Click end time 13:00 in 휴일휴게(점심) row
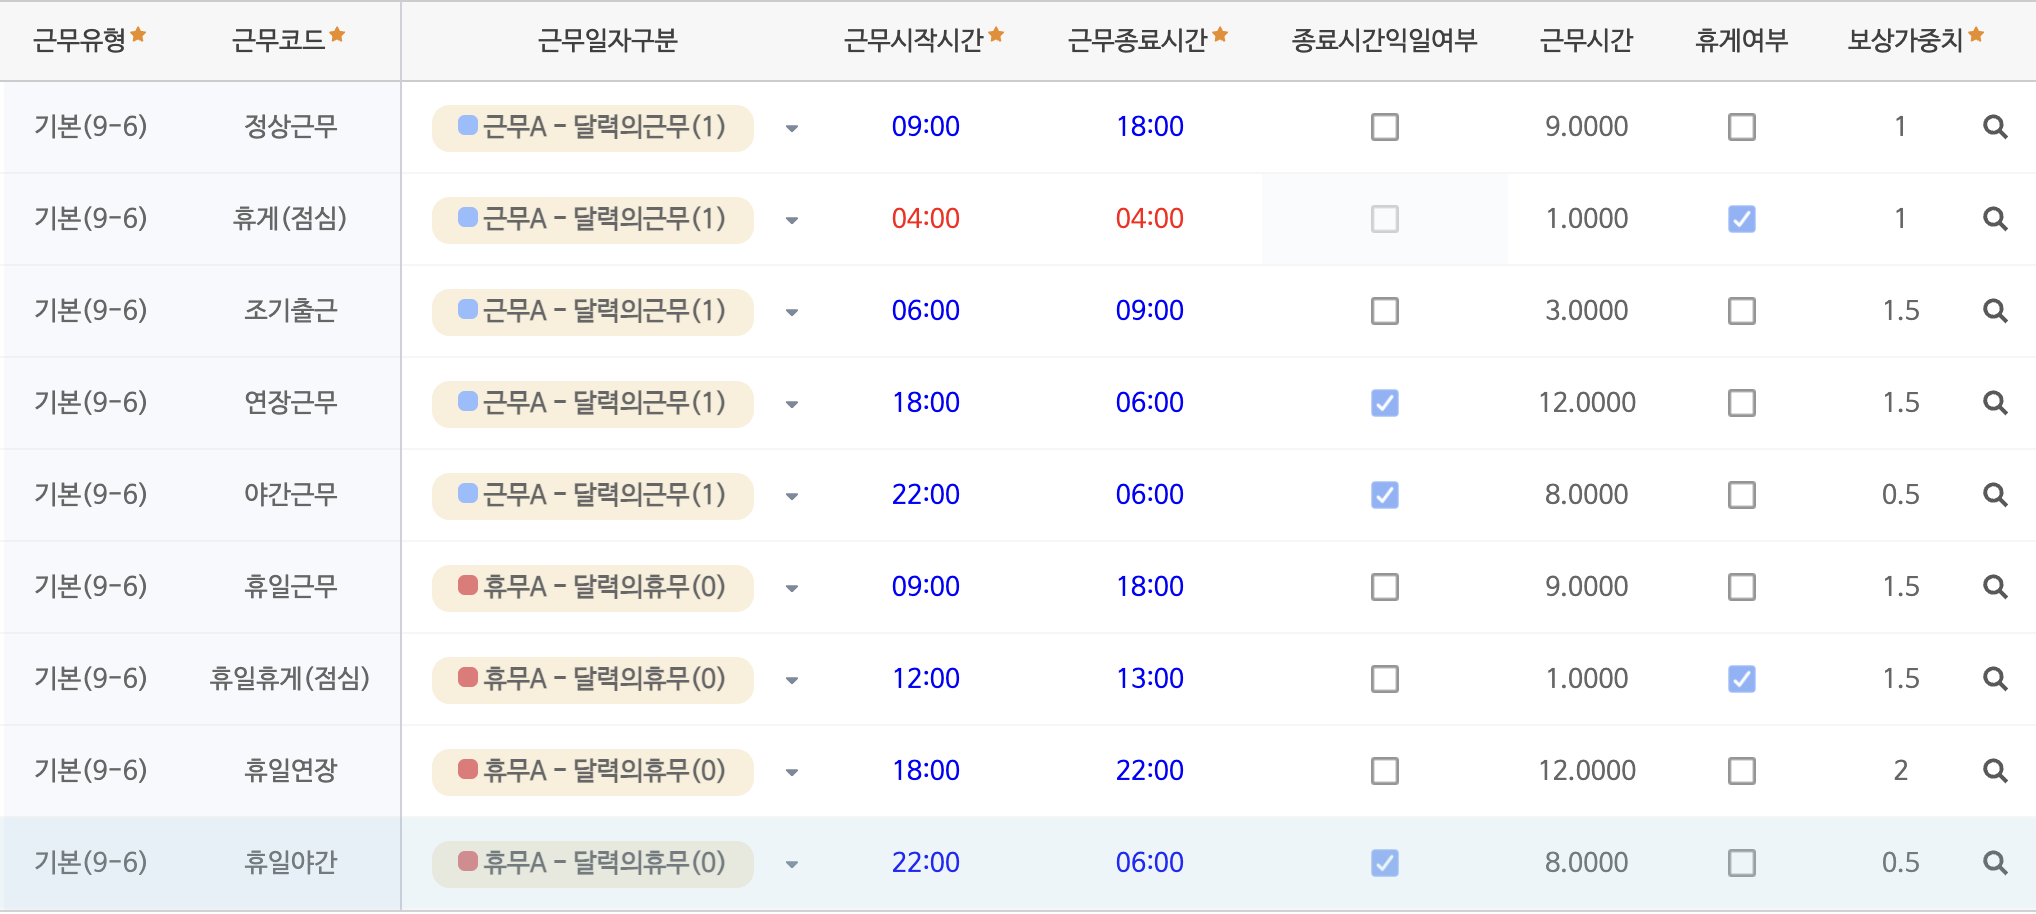Viewport: 2036px width, 914px height. click(1150, 679)
